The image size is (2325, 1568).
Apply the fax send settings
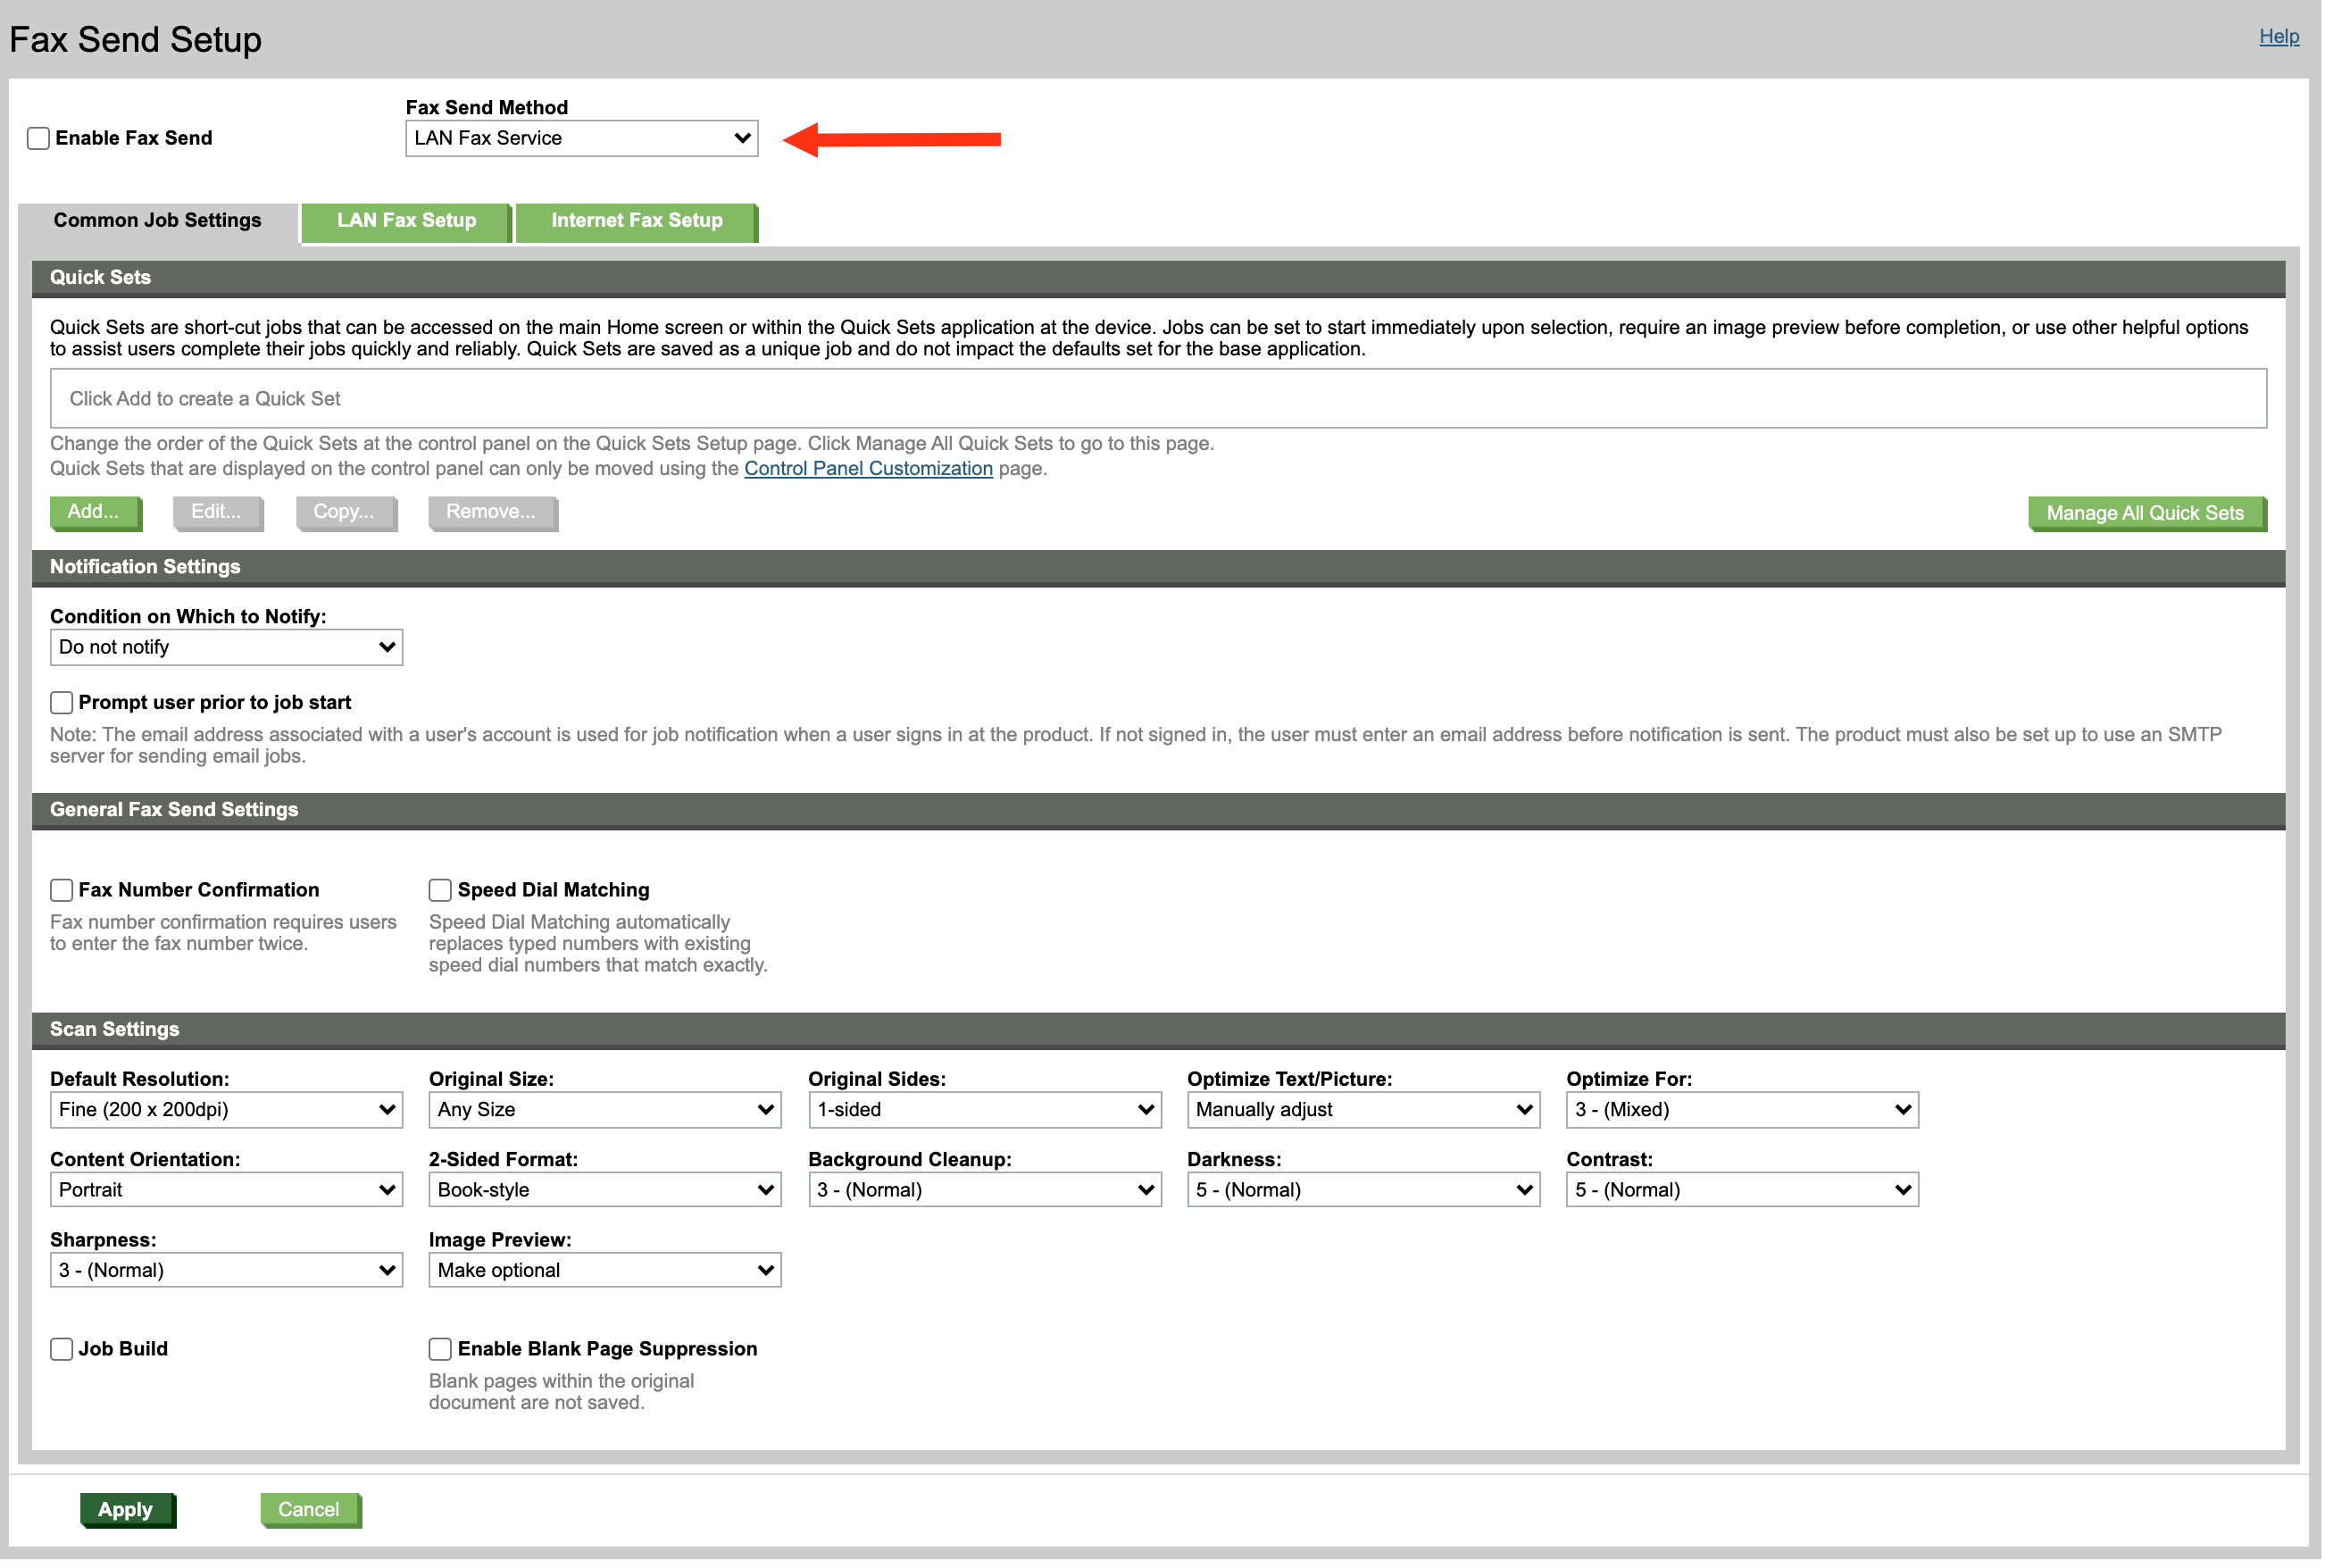click(x=128, y=1510)
